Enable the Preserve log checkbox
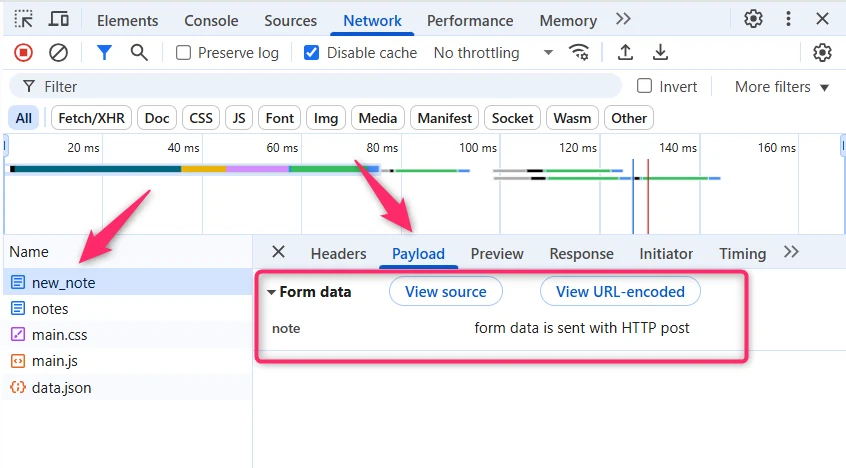Screen dimensions: 846x468 (x=183, y=53)
